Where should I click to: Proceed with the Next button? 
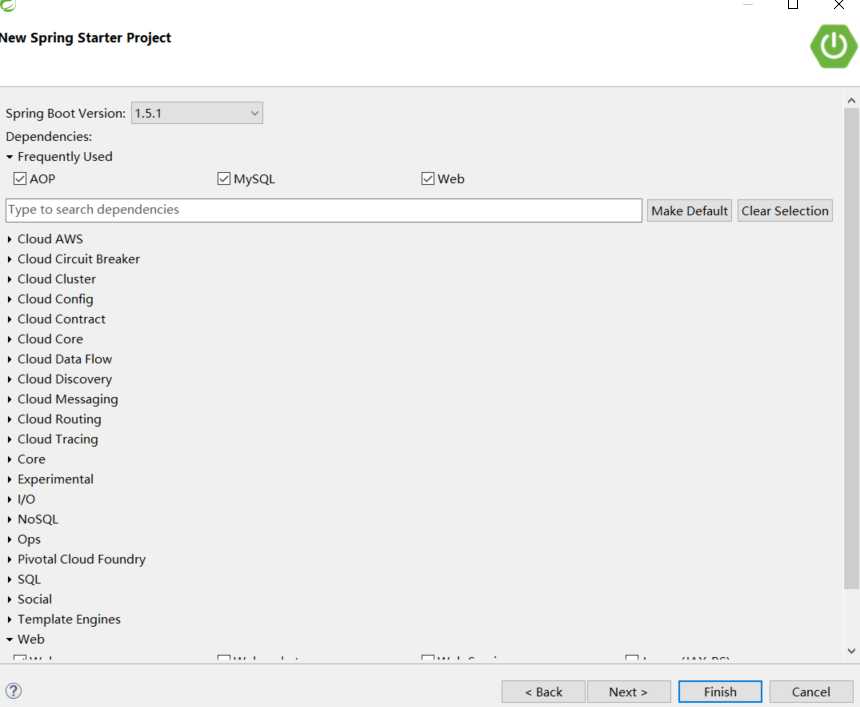click(x=629, y=692)
